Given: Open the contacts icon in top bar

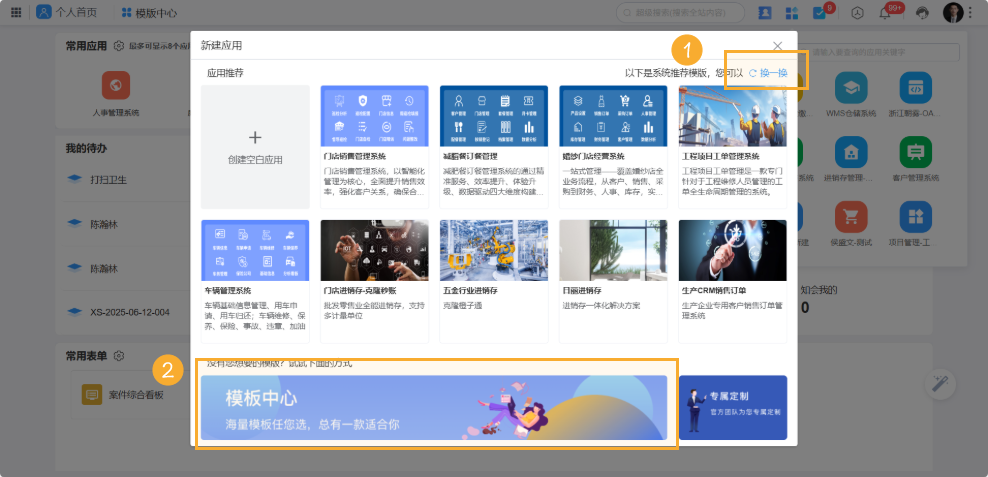Looking at the screenshot, I should coord(766,13).
